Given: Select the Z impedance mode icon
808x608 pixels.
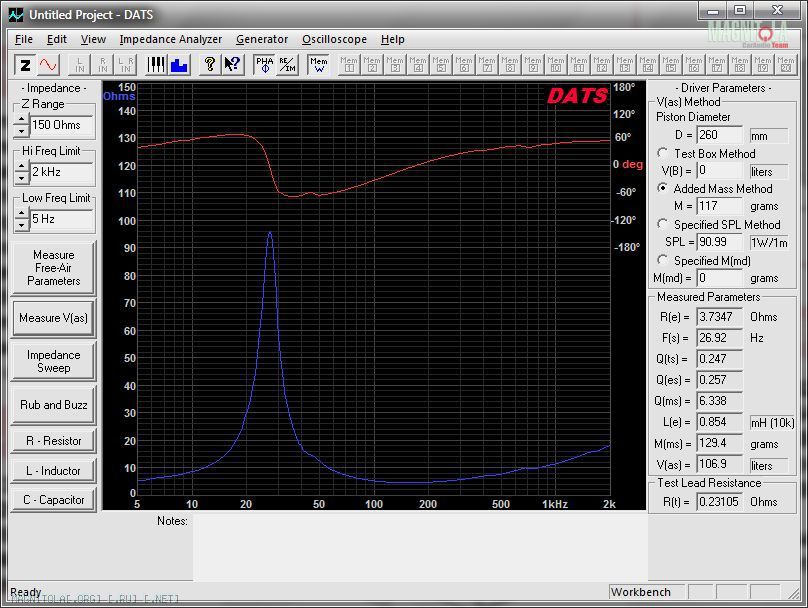Looking at the screenshot, I should click(x=25, y=65).
